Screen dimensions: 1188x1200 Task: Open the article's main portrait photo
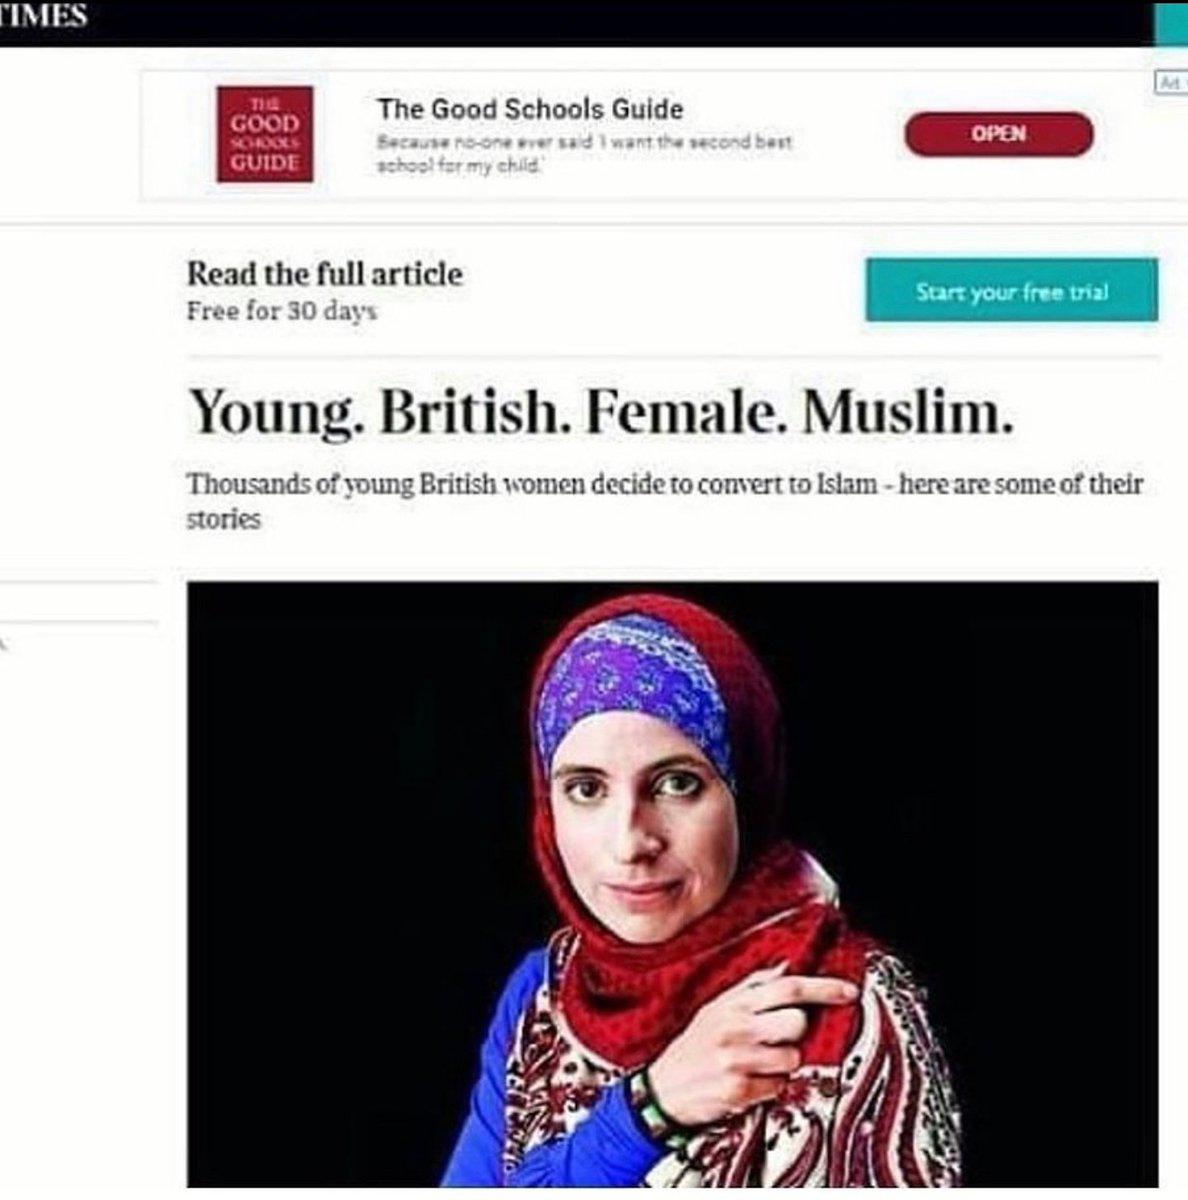pyautogui.click(x=673, y=884)
